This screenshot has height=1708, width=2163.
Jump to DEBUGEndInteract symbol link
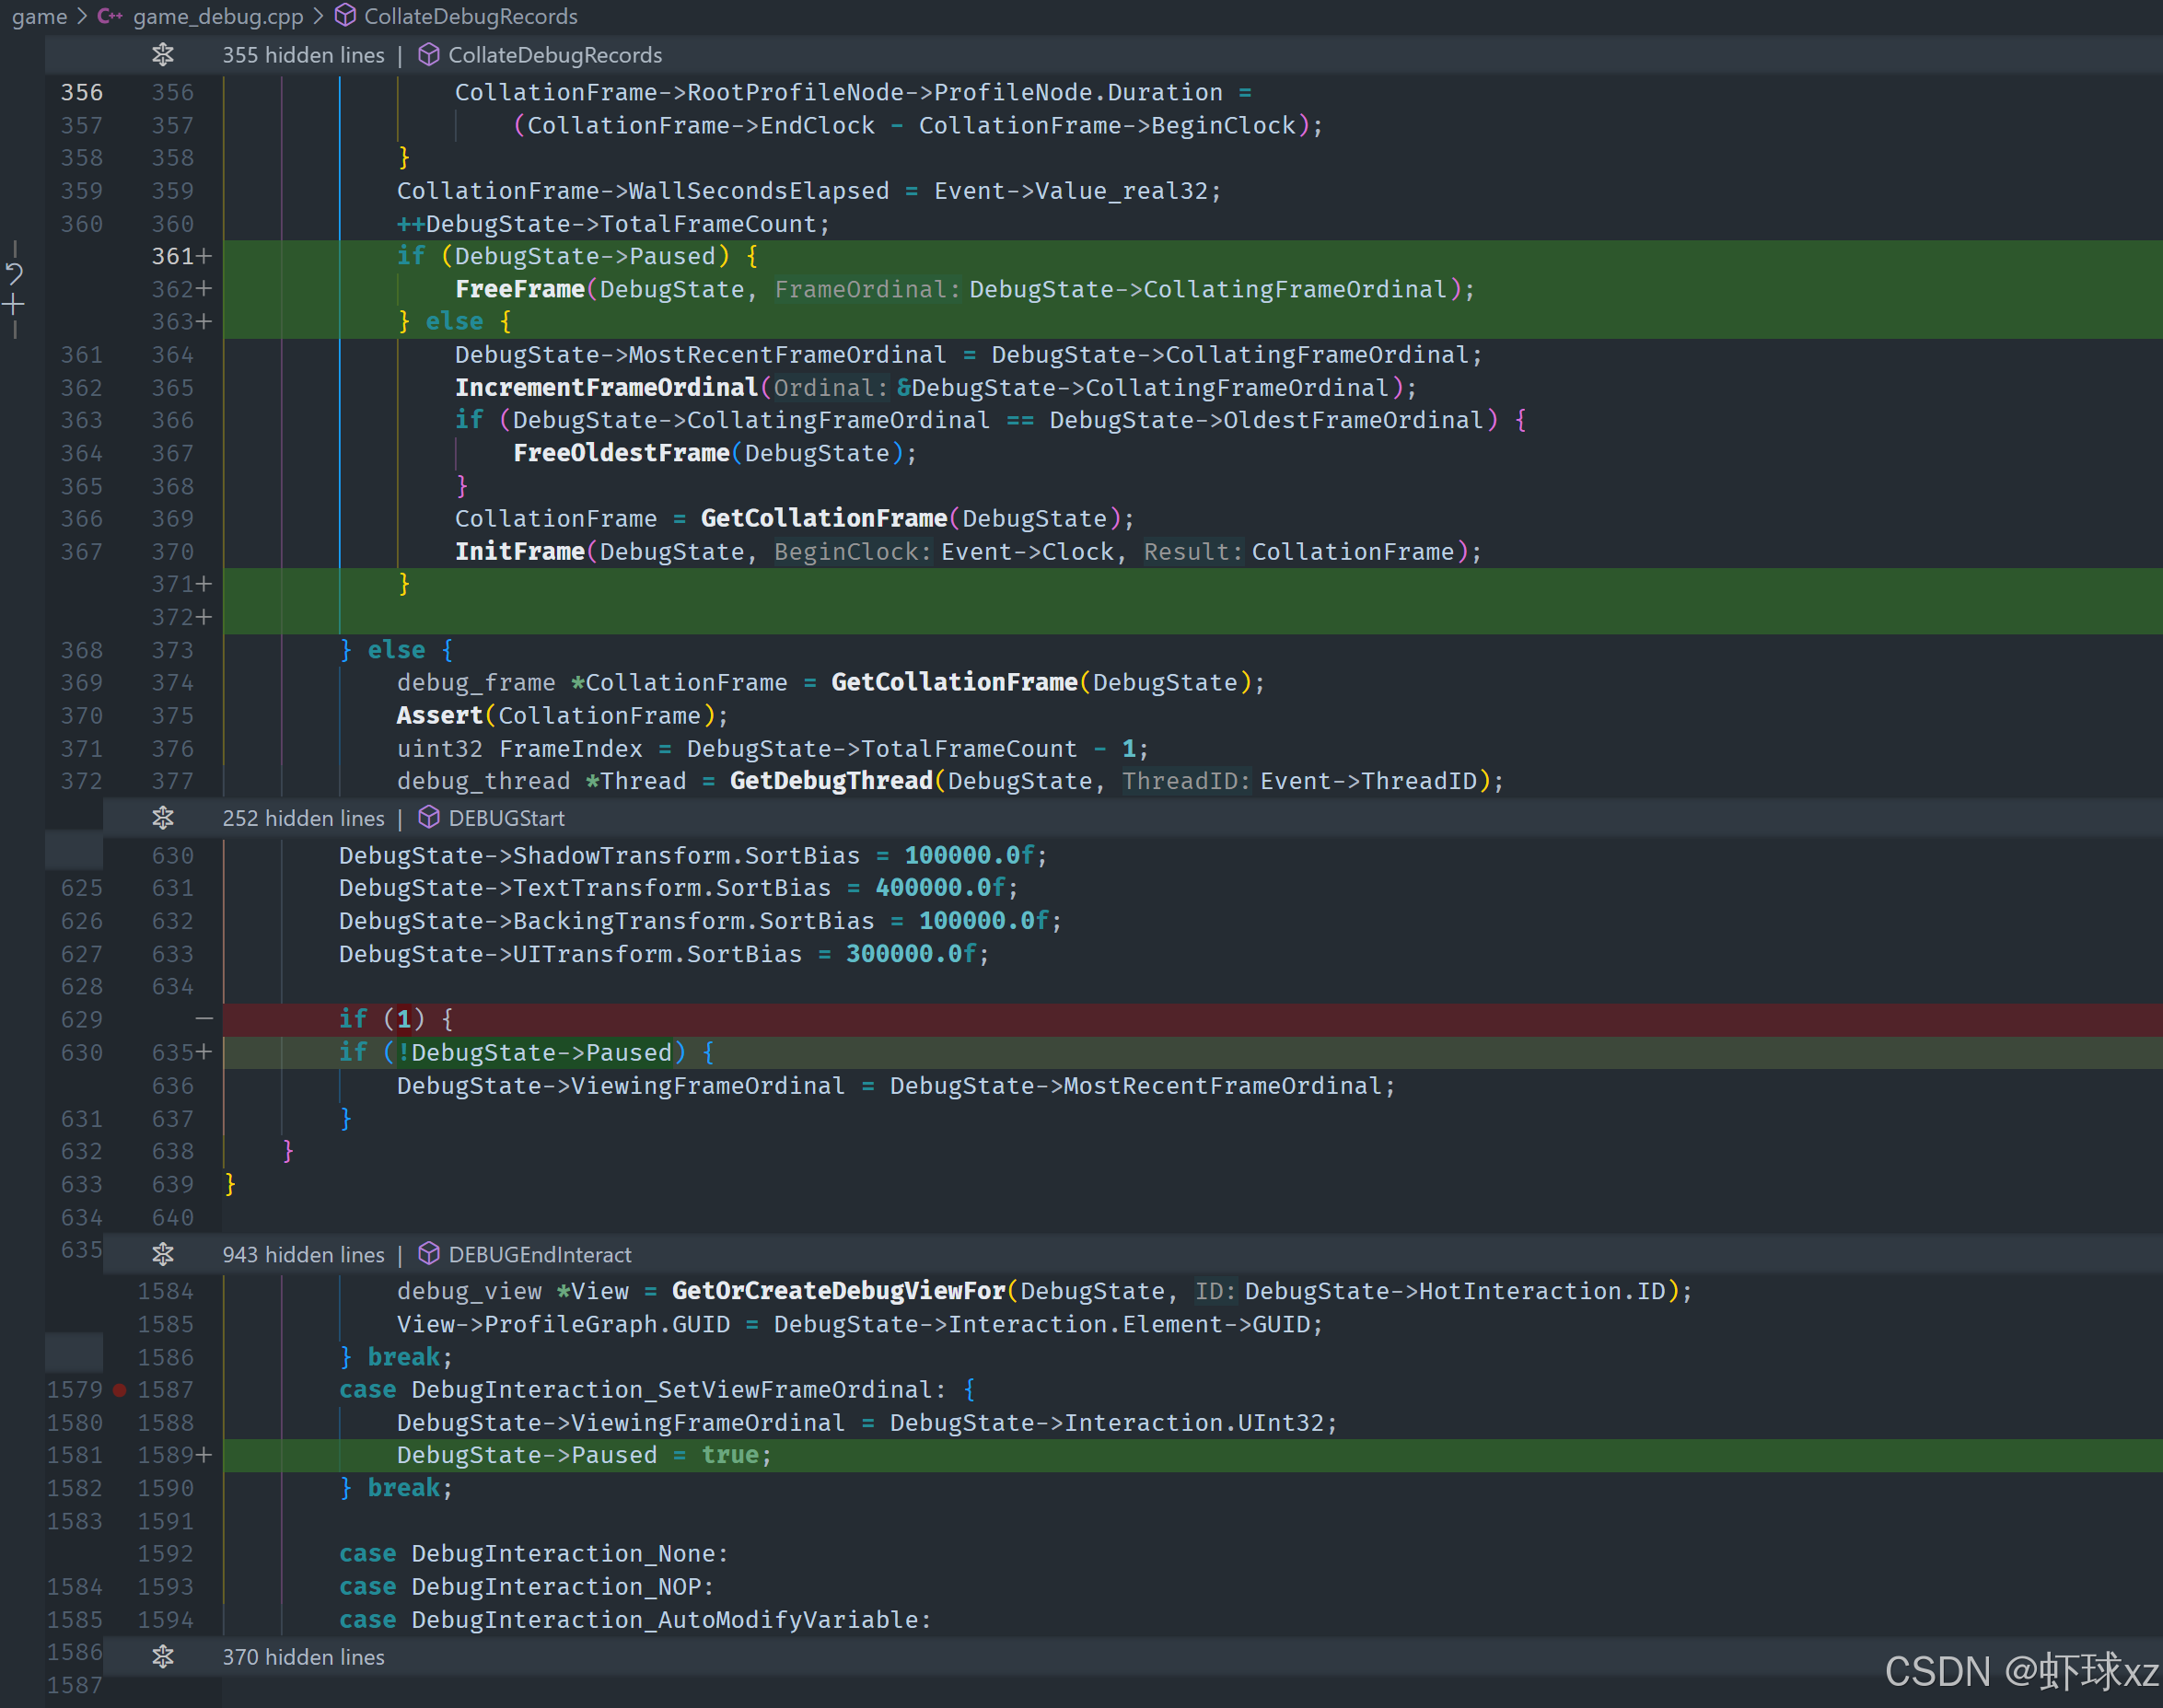coord(540,1254)
